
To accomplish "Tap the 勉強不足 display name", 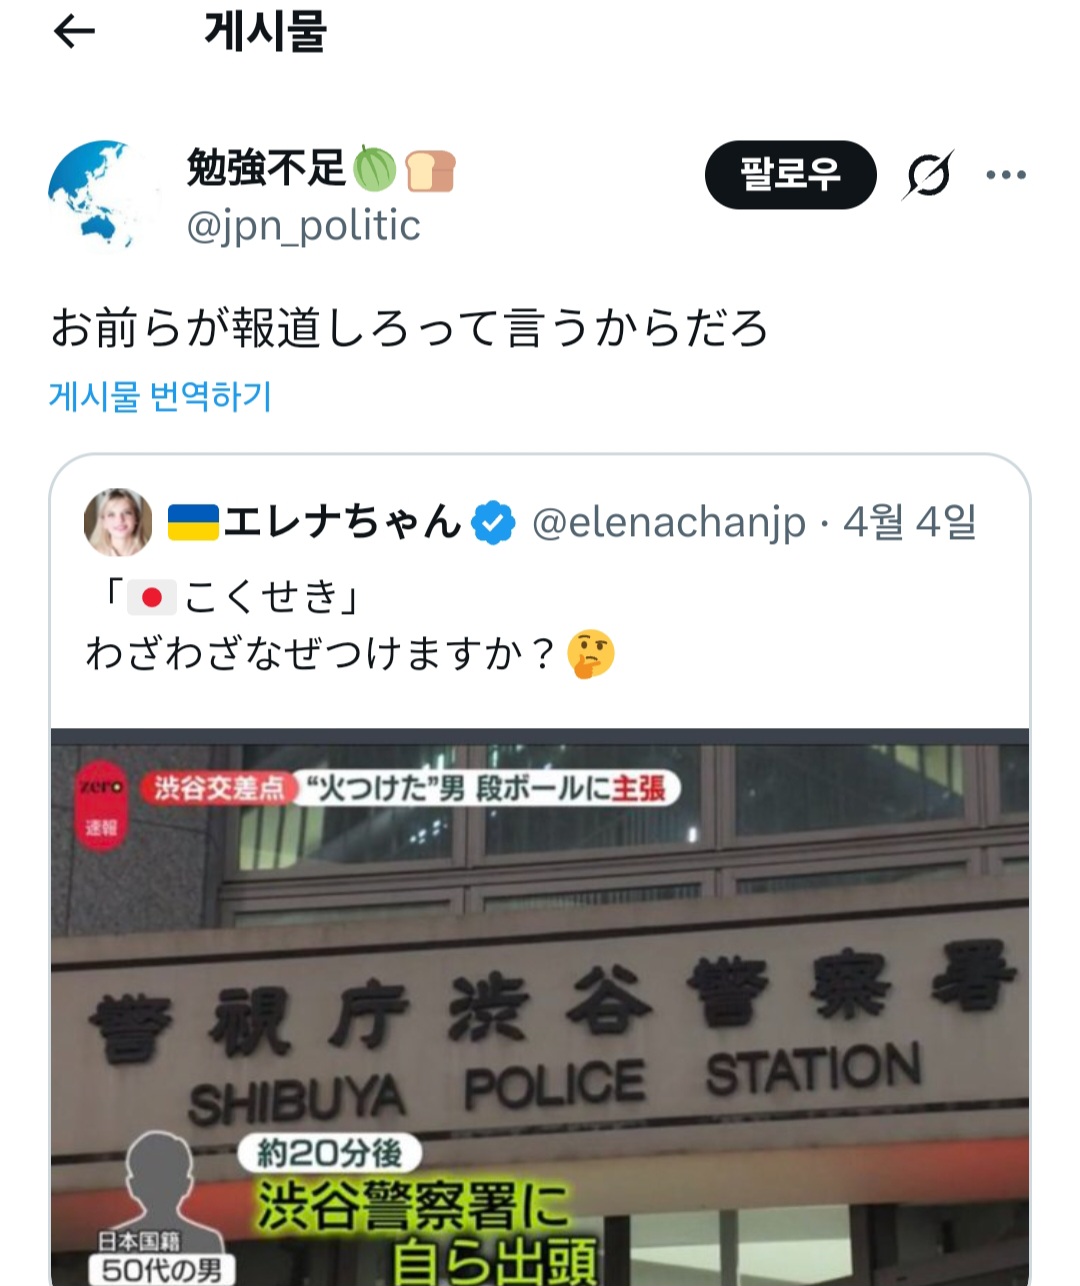I will pyautogui.click(x=266, y=168).
